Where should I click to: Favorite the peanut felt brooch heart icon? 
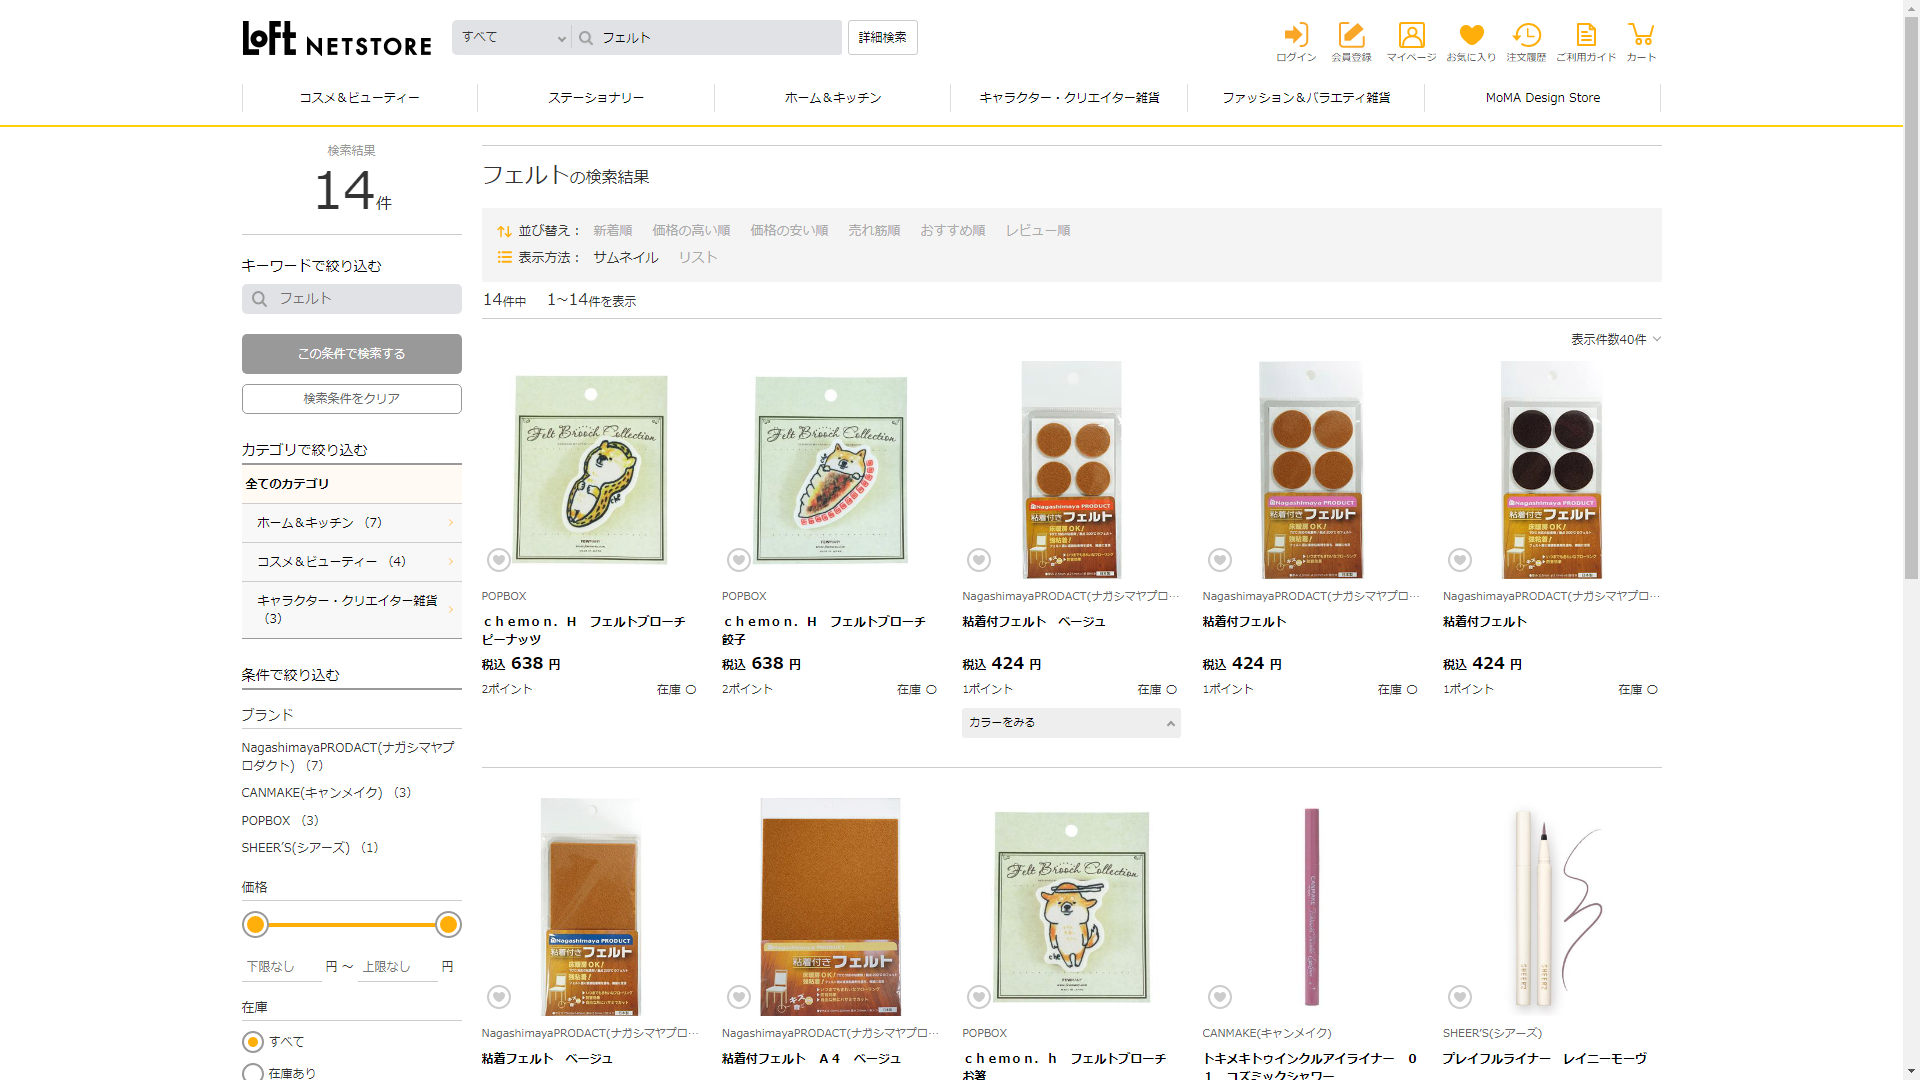[x=499, y=560]
